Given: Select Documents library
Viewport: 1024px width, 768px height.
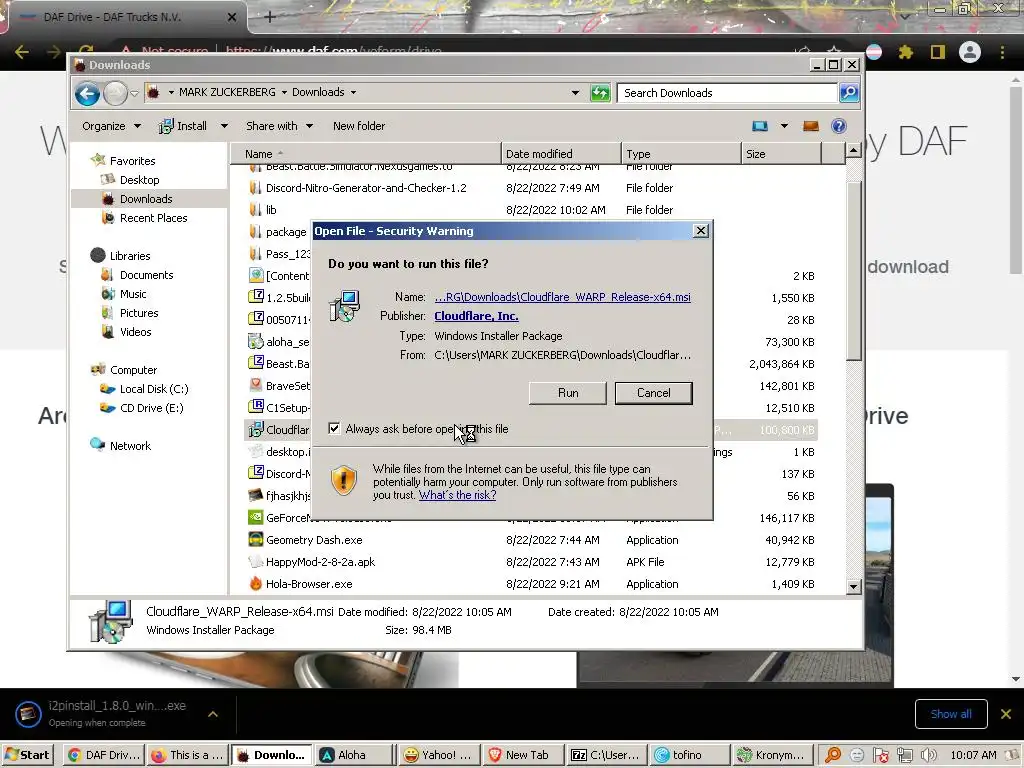Looking at the screenshot, I should [146, 275].
